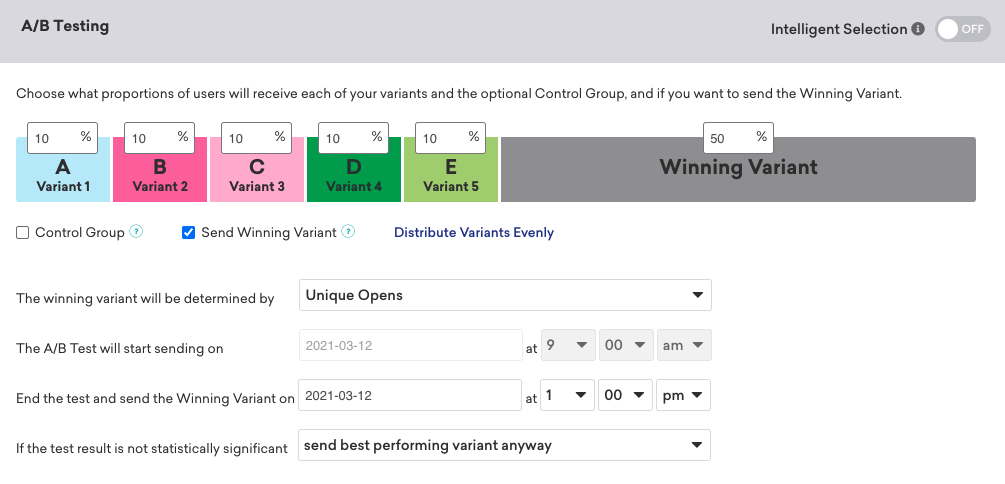Screen dimensions: 1005x484
Task: Click the Intelligent Selection info icon
Action: coord(918,29)
